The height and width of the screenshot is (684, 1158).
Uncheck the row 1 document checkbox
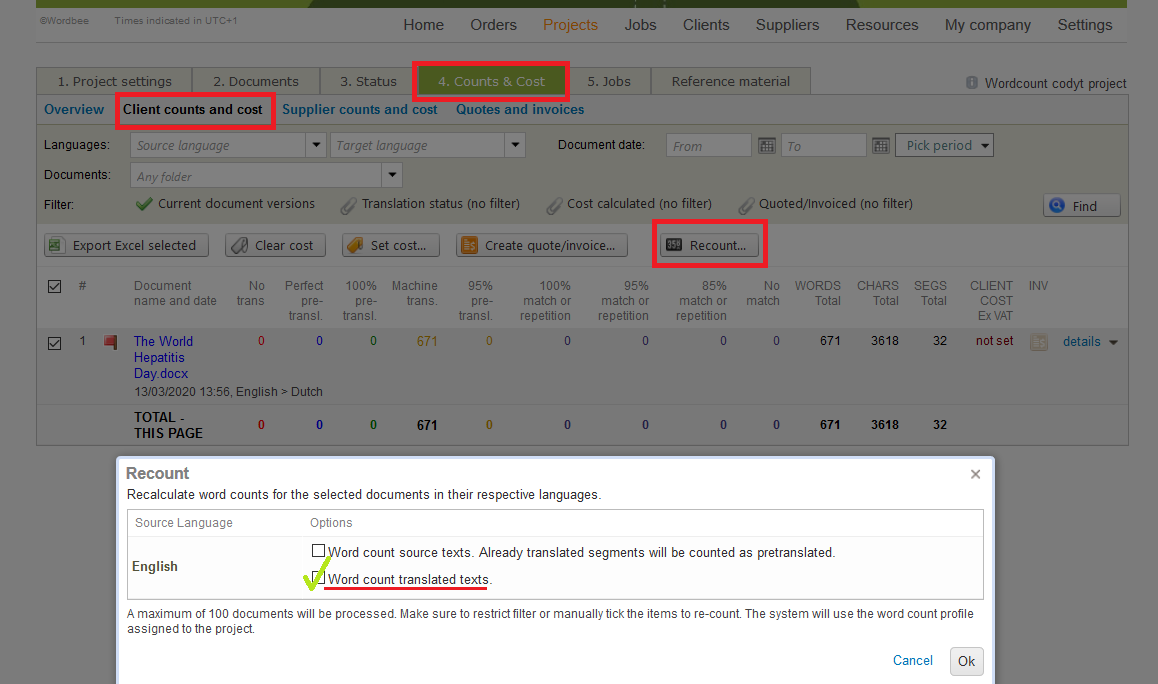[x=55, y=343]
